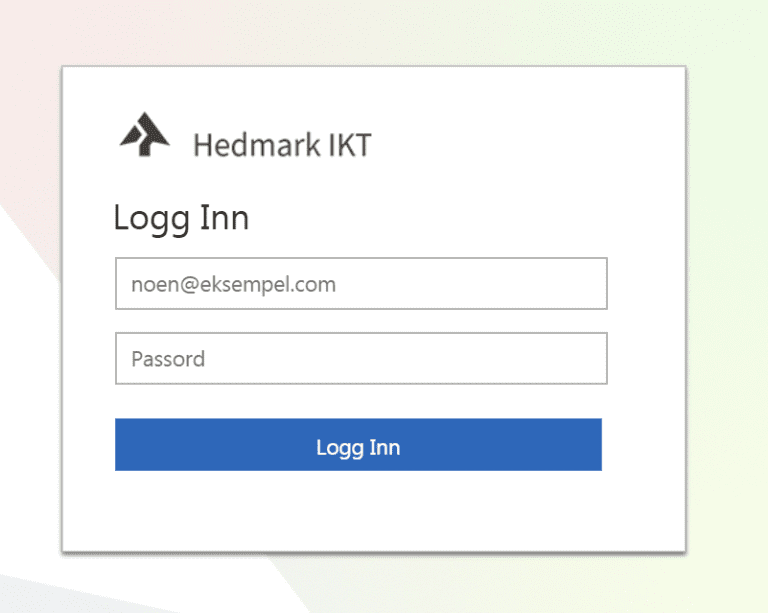The width and height of the screenshot is (768, 613).
Task: Submit the form with Logg Inn button
Action: 358,445
